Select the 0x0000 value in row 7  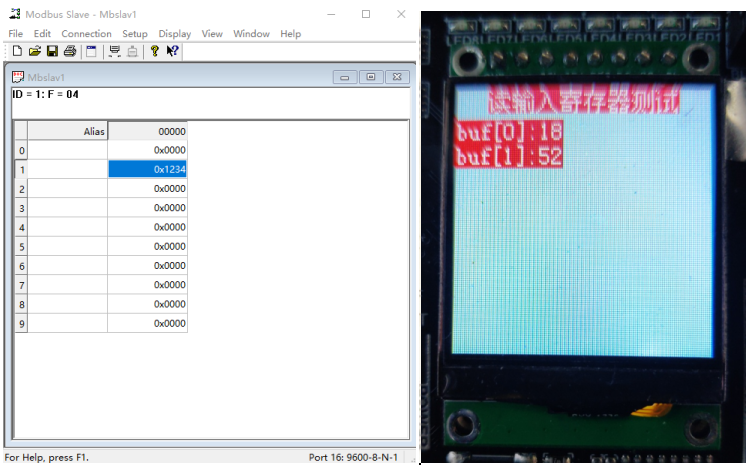(x=148, y=285)
